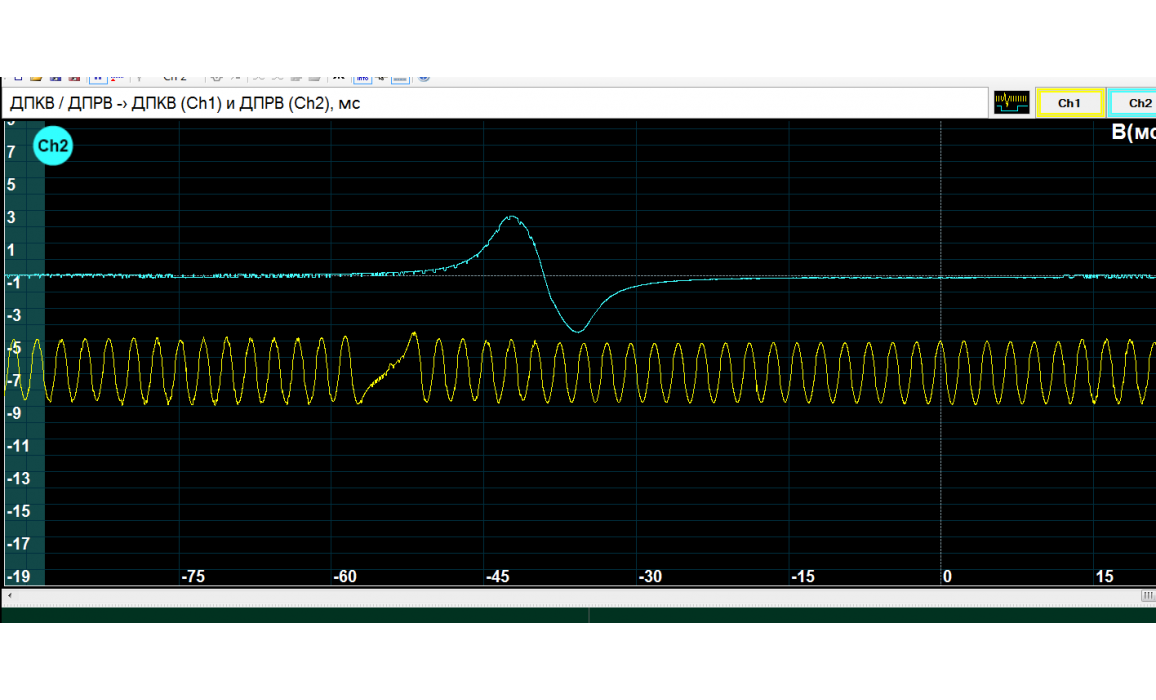Click the -45 ms label on time axis

[x=497, y=577]
